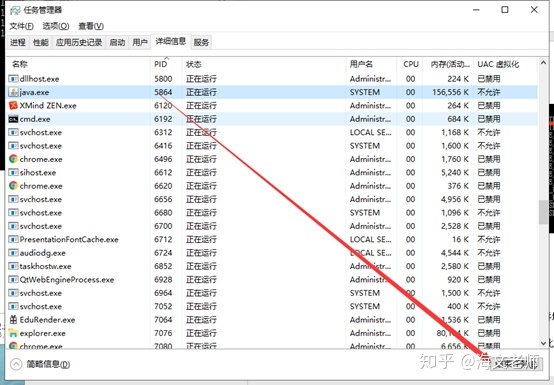Switch to the 进程 tab
The height and width of the screenshot is (385, 554).
[18, 42]
